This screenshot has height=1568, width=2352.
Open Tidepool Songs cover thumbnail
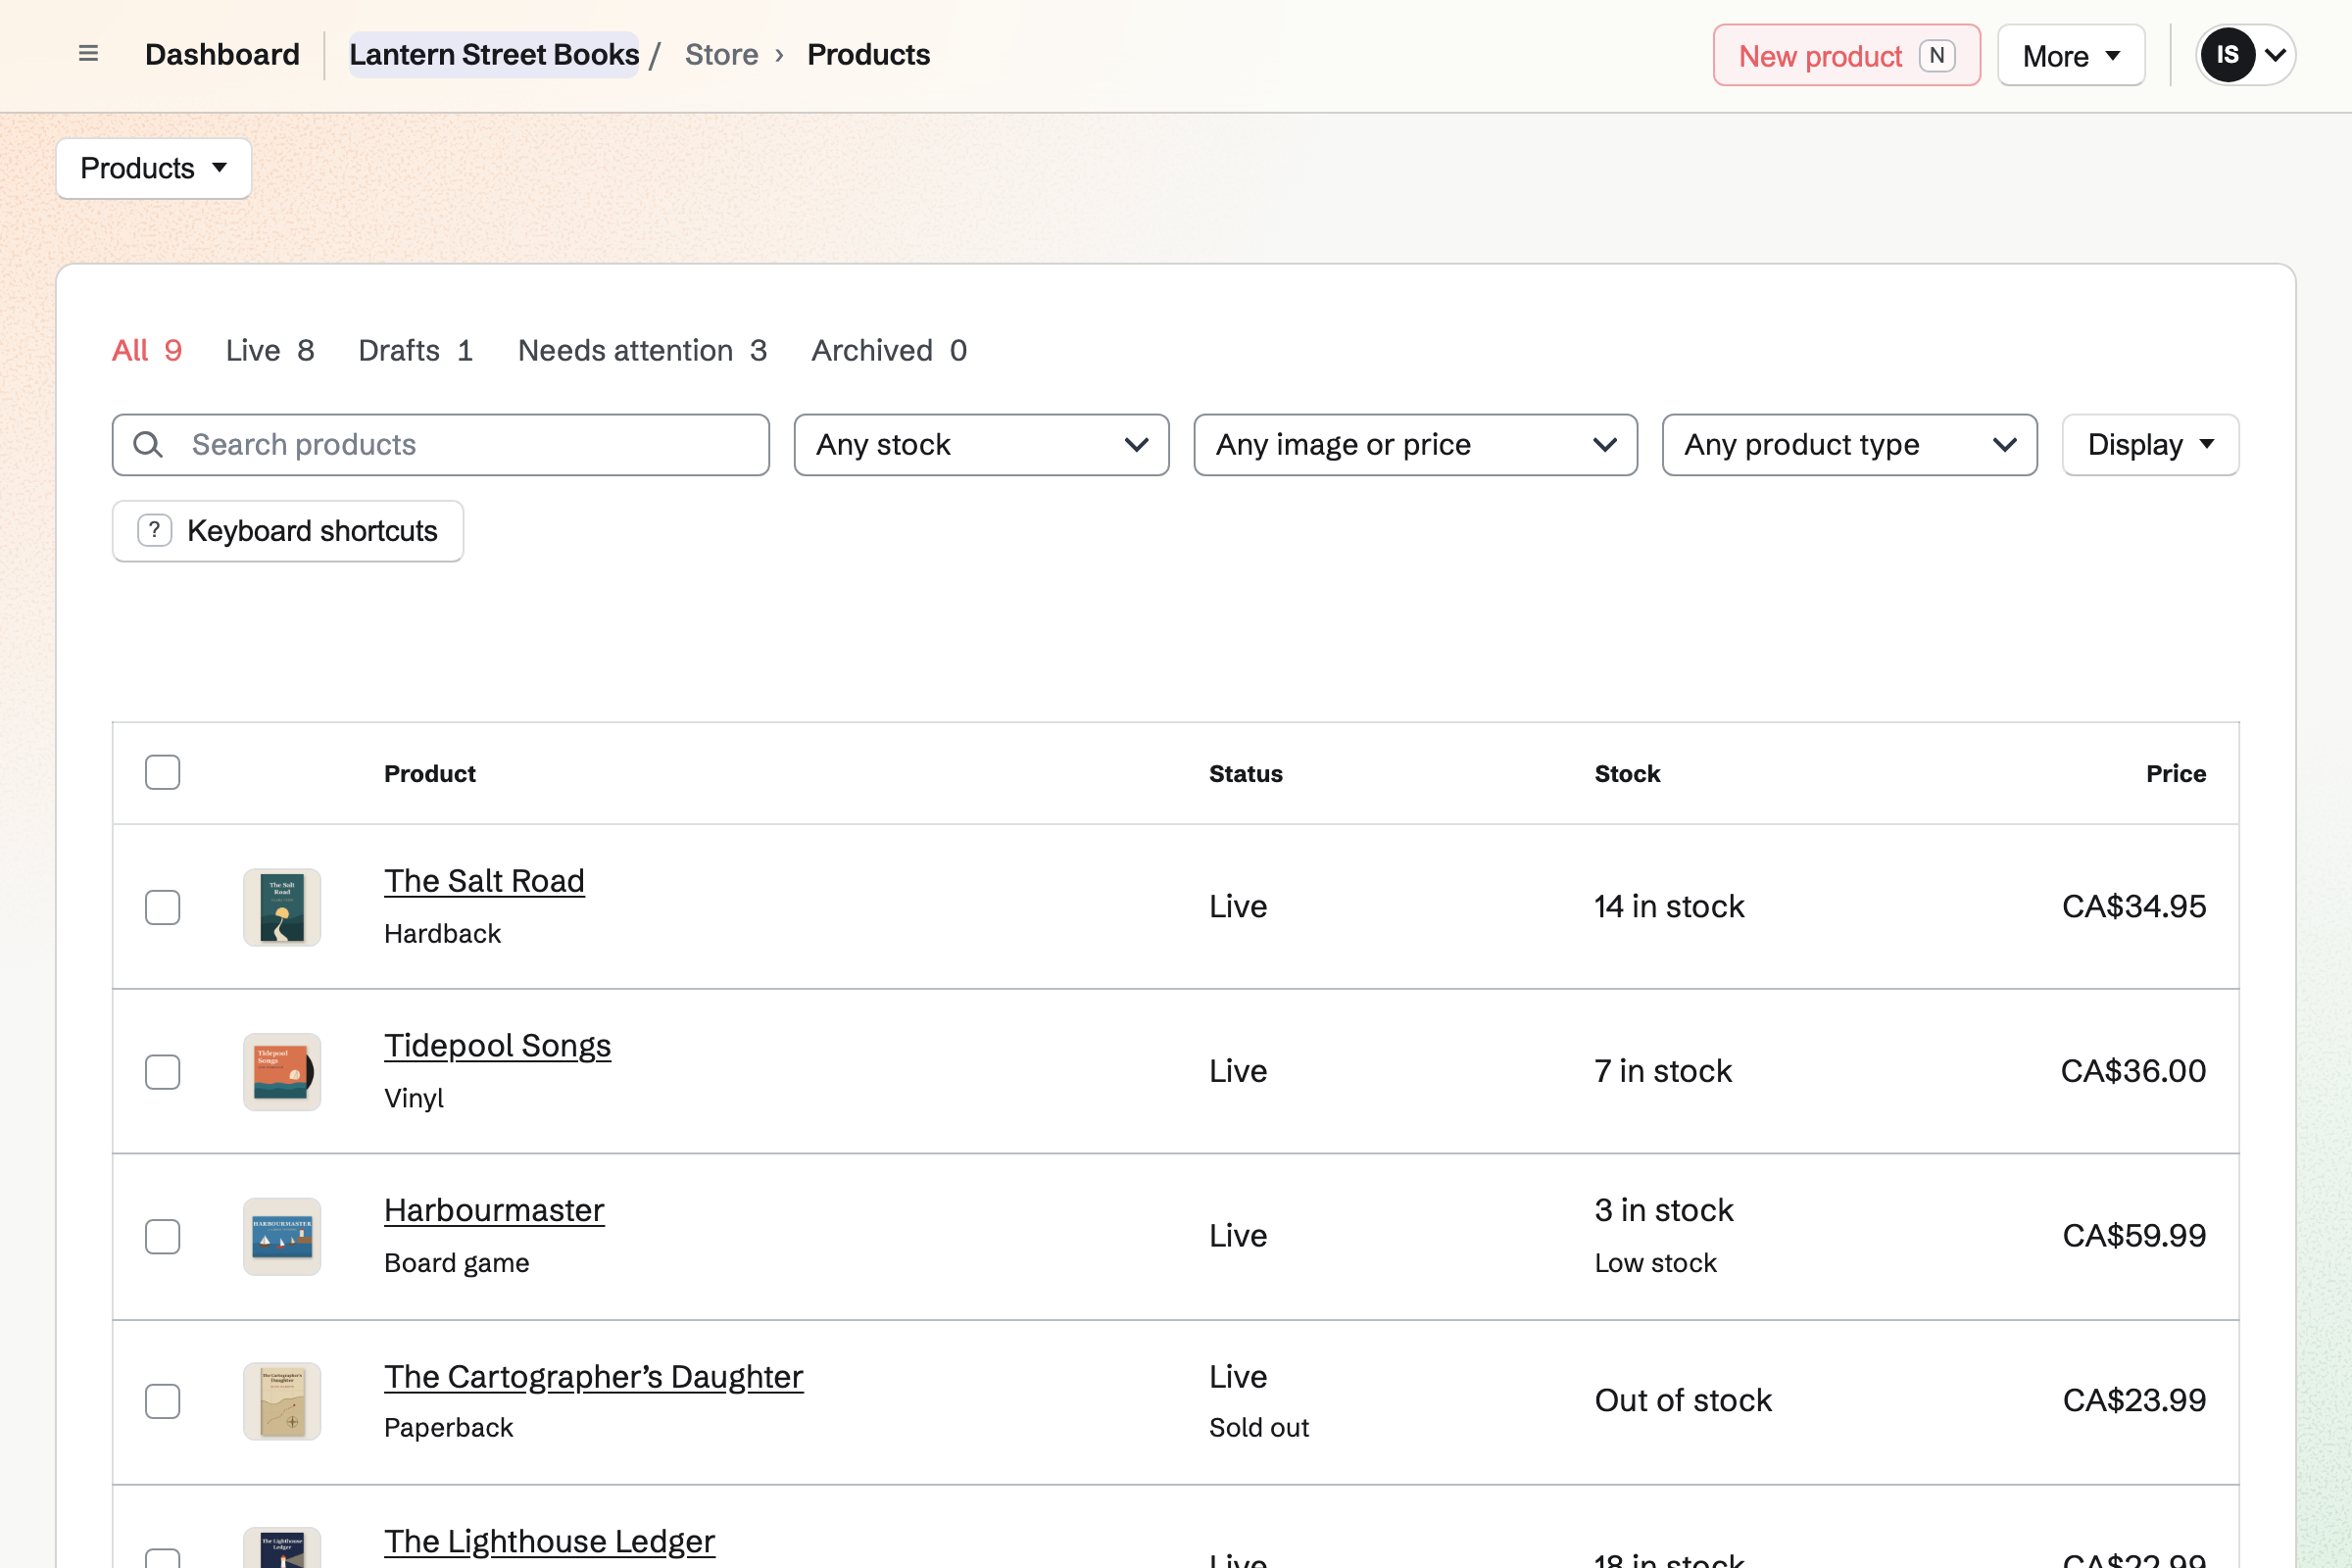(282, 1072)
